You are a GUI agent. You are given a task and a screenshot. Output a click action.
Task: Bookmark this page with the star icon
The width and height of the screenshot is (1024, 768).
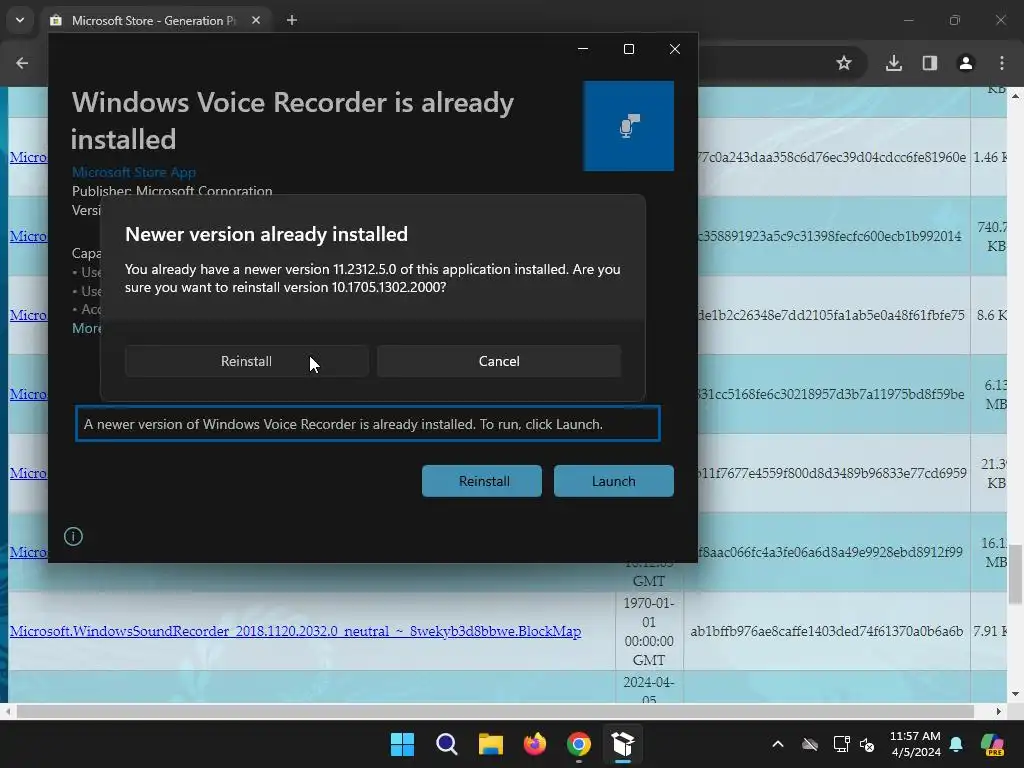coord(844,63)
